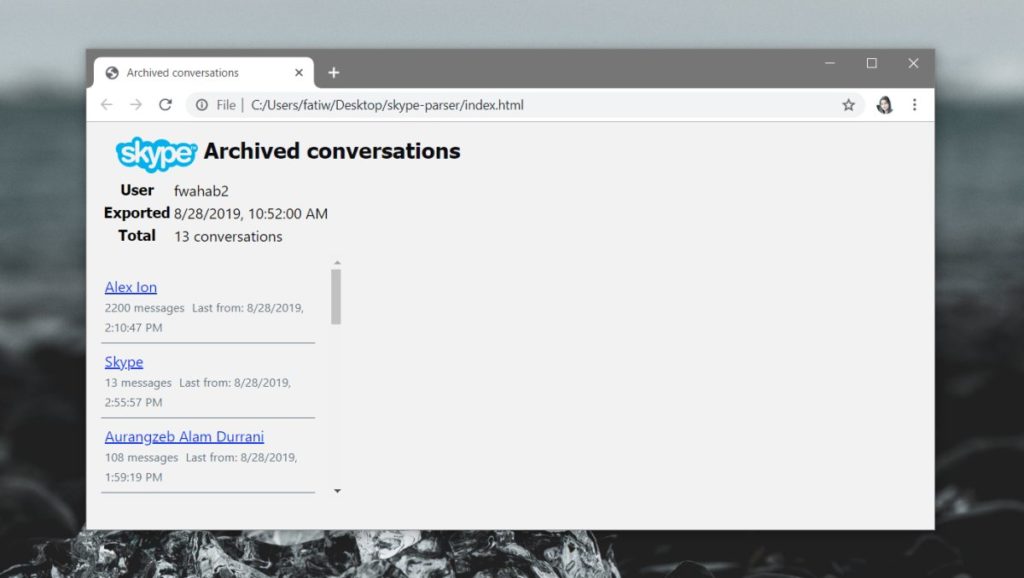Click the favicon on the Archived conversations tab
This screenshot has width=1024, height=578.
click(110, 72)
